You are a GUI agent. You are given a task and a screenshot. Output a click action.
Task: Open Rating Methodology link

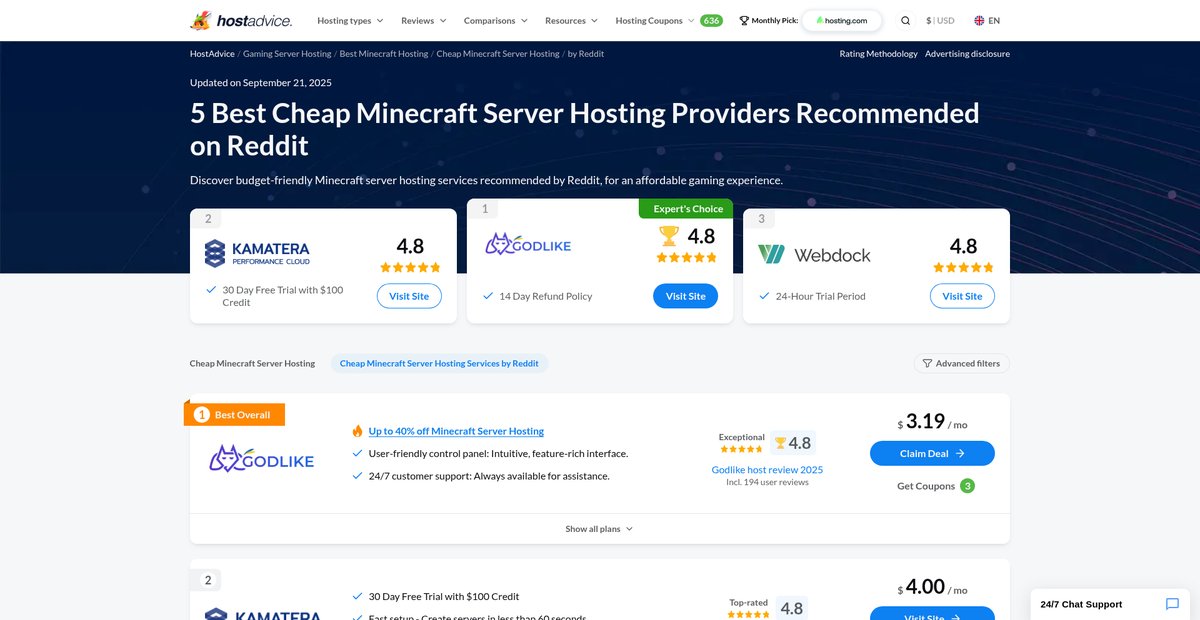click(x=878, y=54)
